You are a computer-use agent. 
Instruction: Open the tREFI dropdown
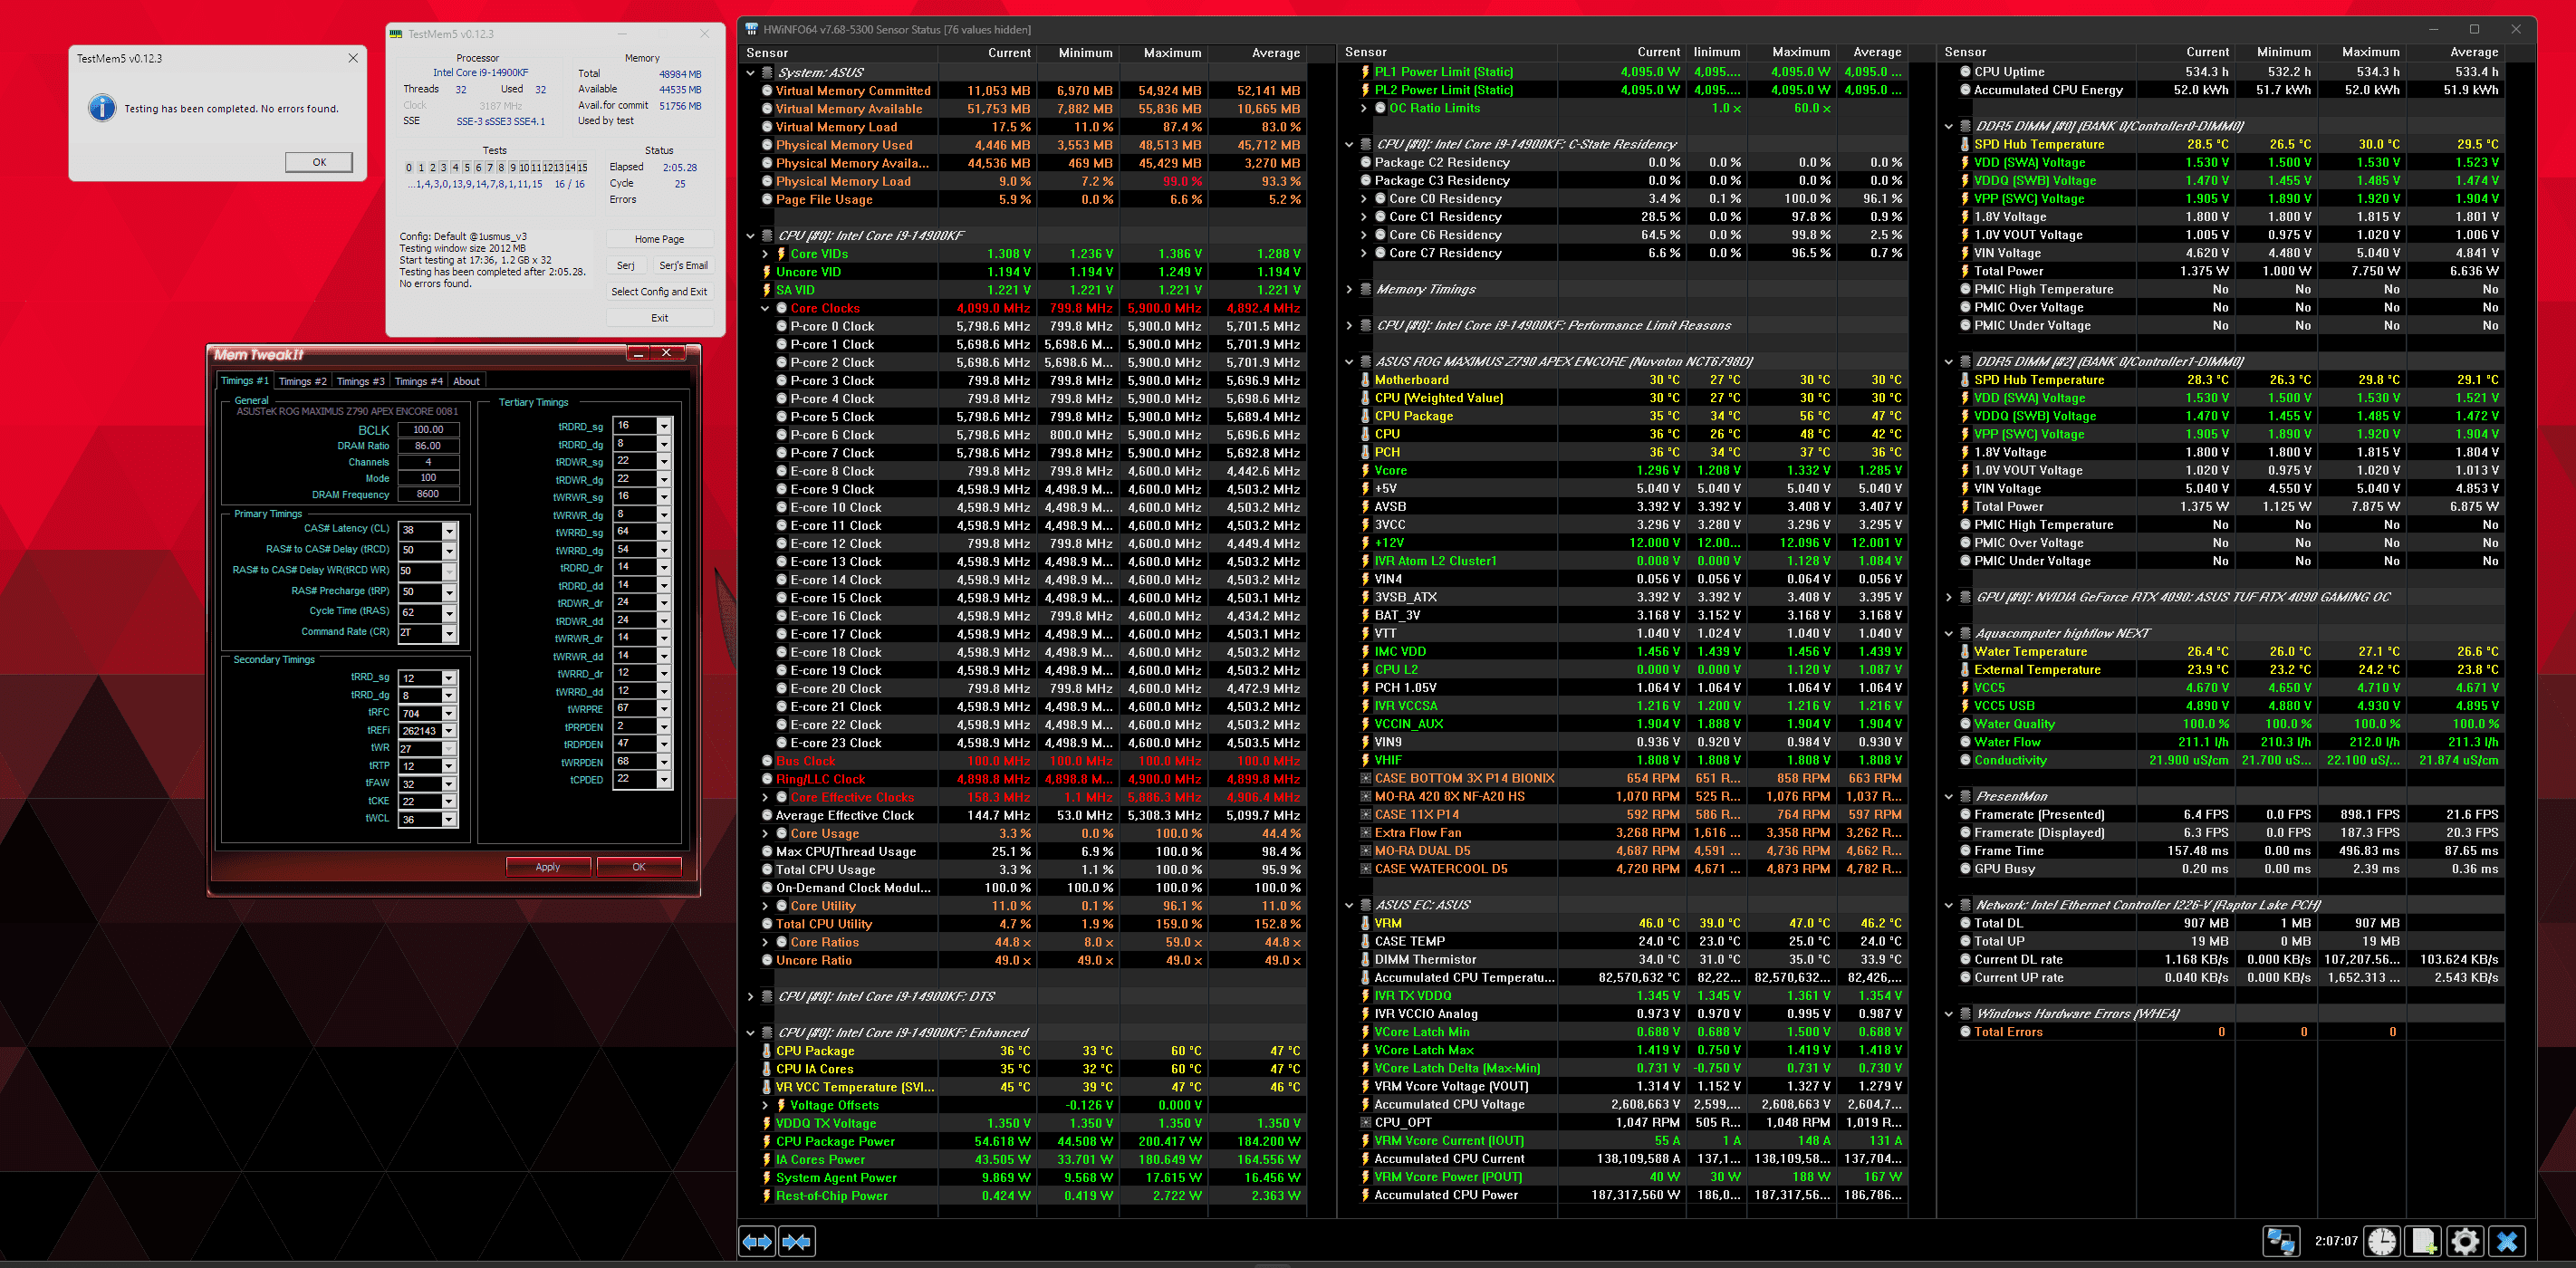point(449,731)
